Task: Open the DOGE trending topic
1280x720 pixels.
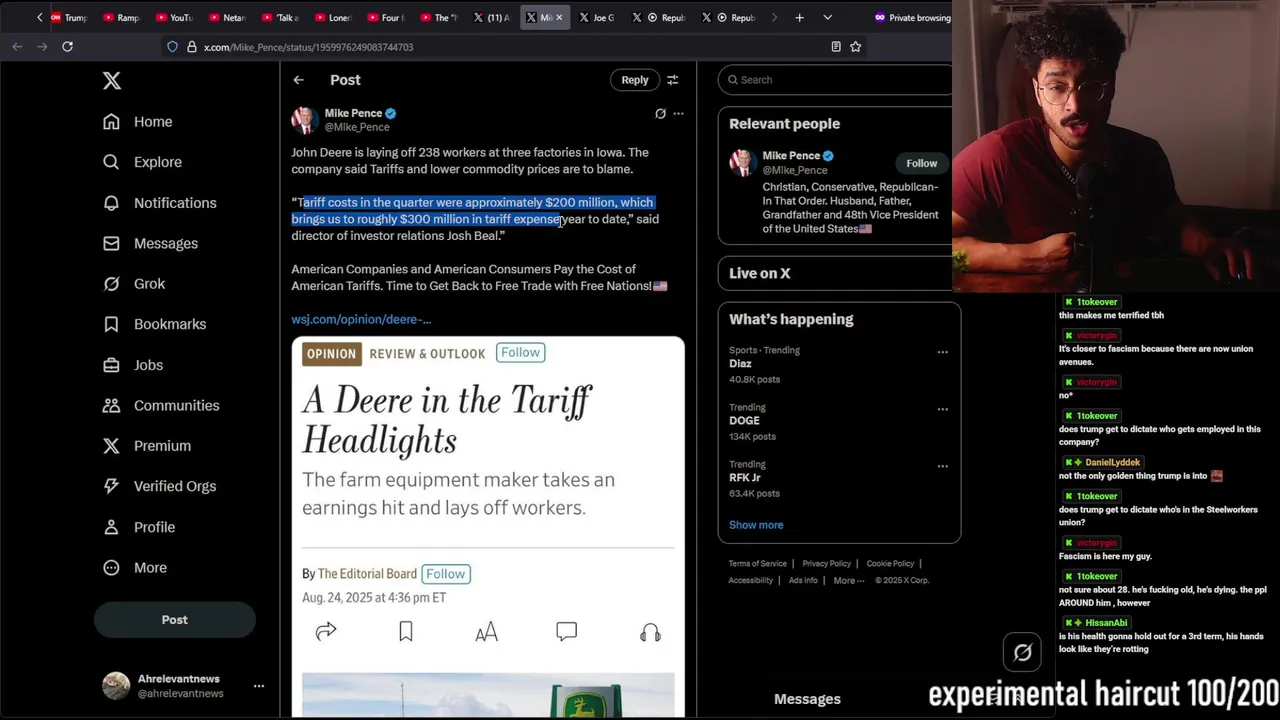Action: (744, 421)
